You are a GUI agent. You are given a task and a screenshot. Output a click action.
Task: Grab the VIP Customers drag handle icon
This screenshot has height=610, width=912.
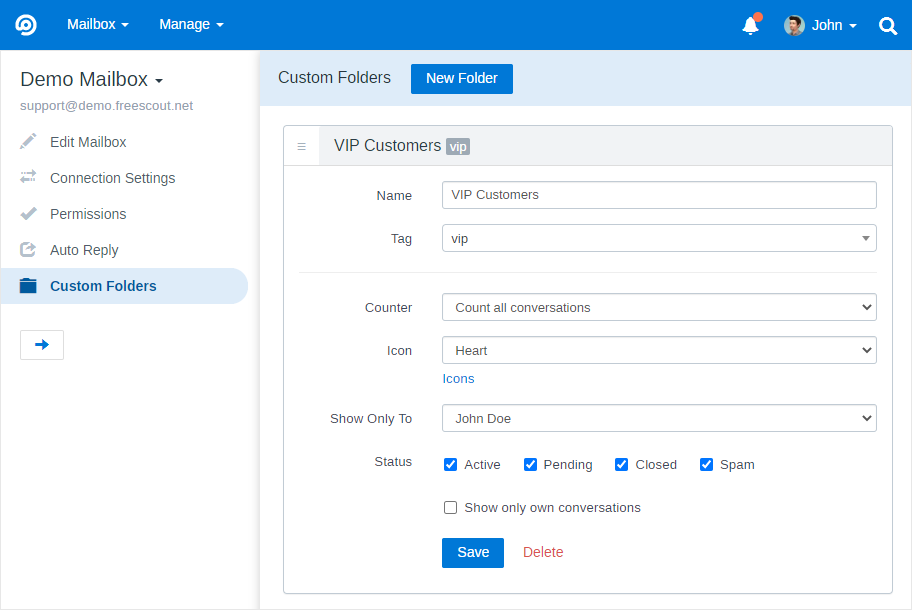(x=302, y=145)
